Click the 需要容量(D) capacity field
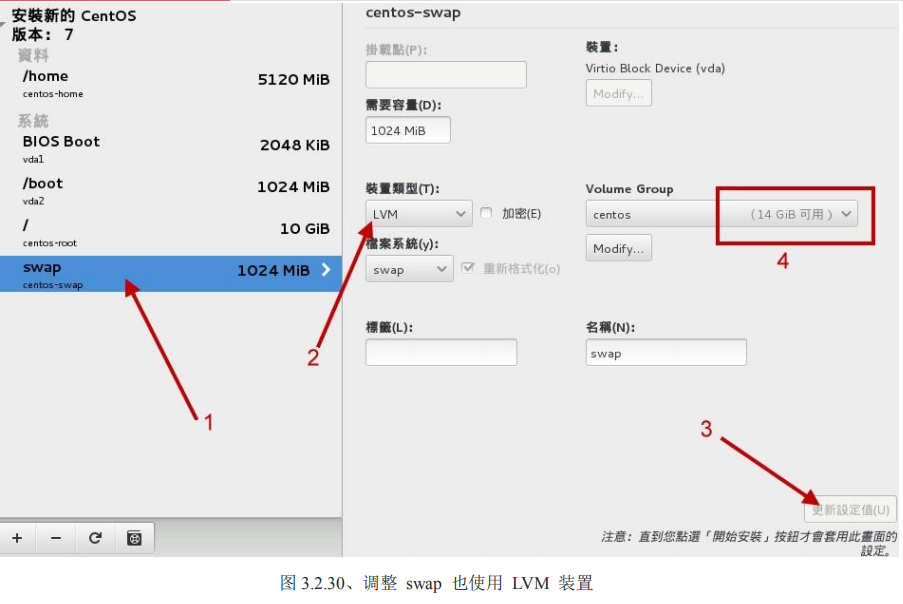The width and height of the screenshot is (903, 604). [x=407, y=129]
